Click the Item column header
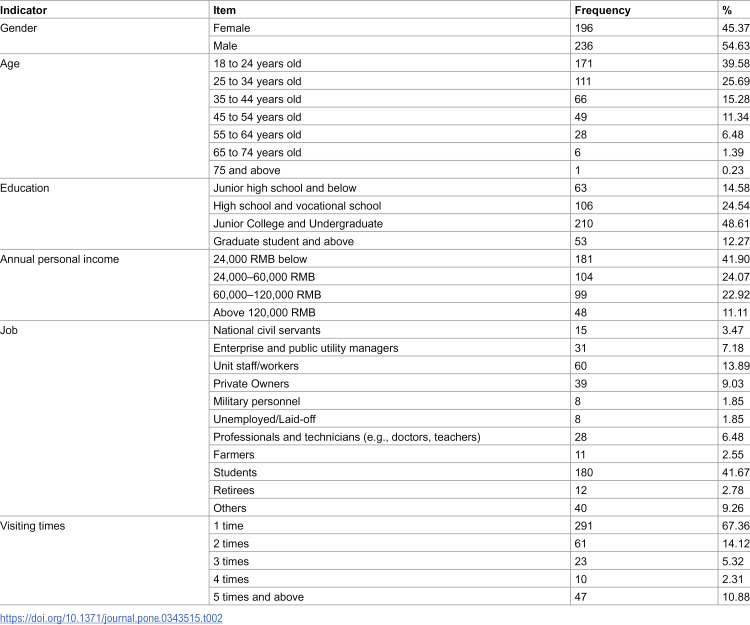Viewport: 750px width, 625px height. 224,10
